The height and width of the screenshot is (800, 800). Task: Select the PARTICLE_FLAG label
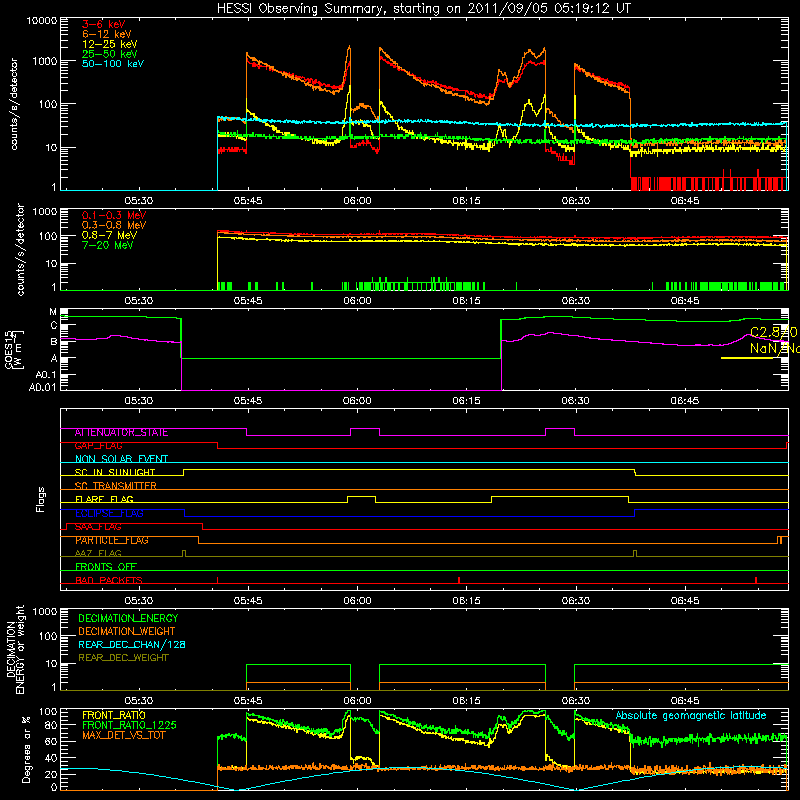tap(112, 540)
